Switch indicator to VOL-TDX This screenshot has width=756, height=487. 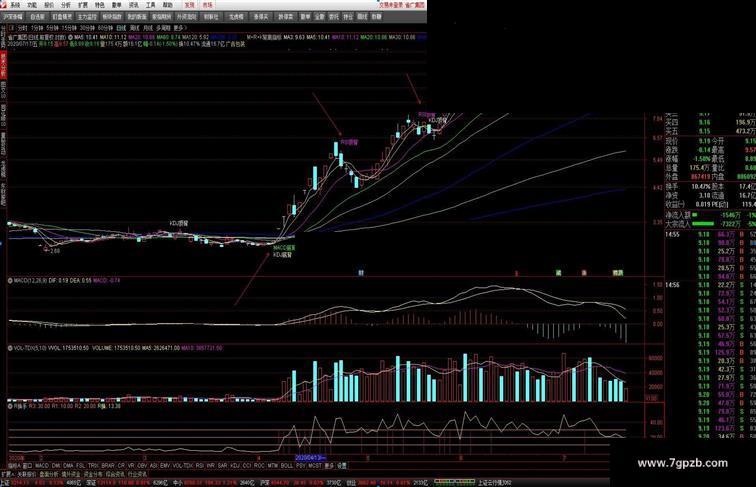coord(182,466)
